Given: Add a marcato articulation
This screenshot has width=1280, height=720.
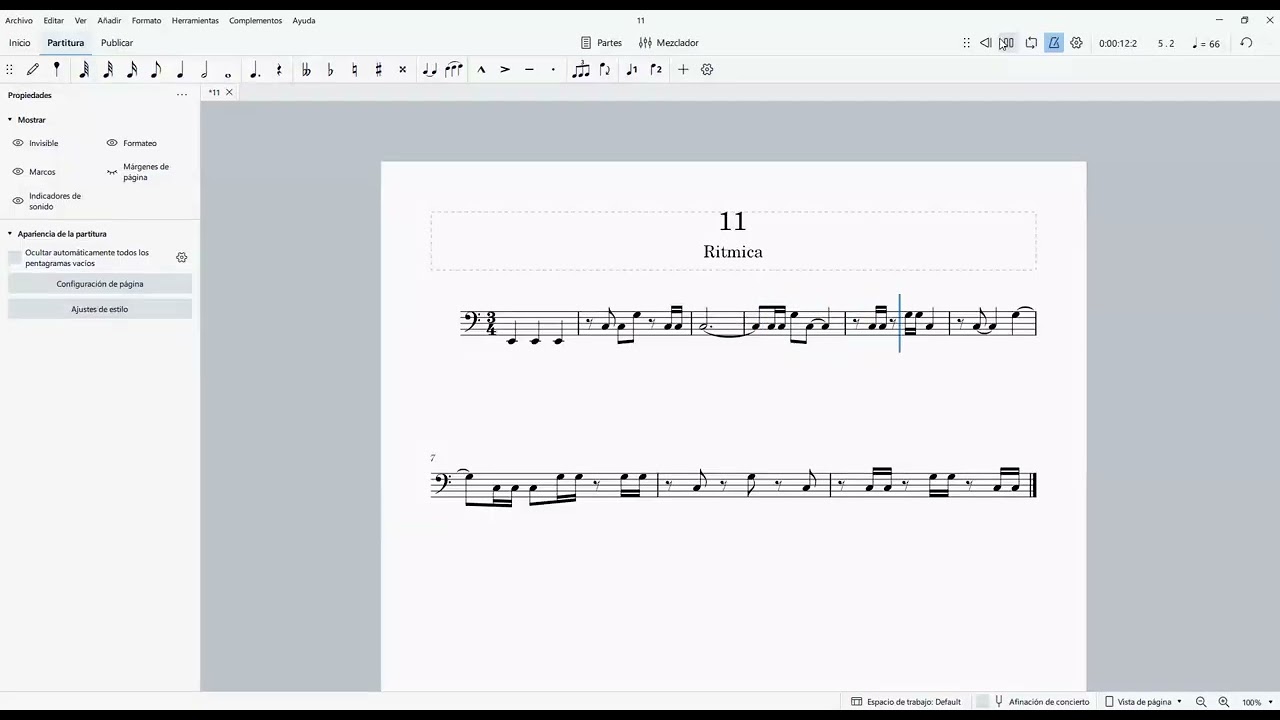Looking at the screenshot, I should point(481,69).
